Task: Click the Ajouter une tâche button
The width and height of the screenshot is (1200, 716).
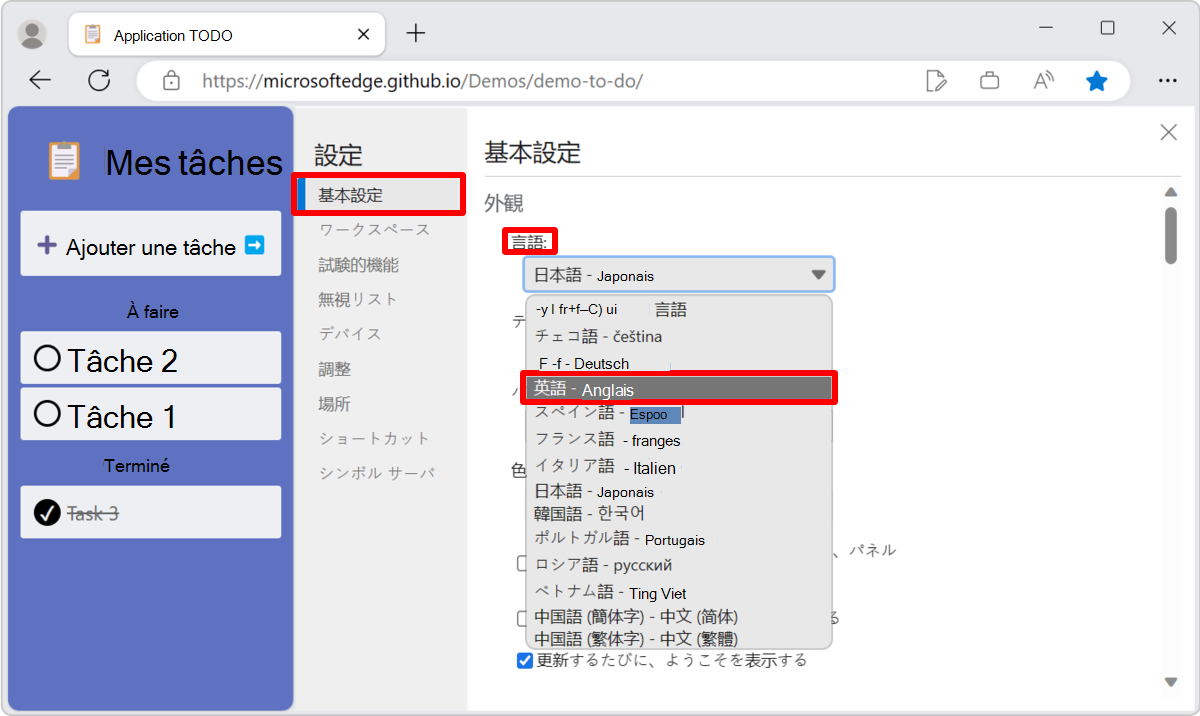Action: [x=150, y=245]
